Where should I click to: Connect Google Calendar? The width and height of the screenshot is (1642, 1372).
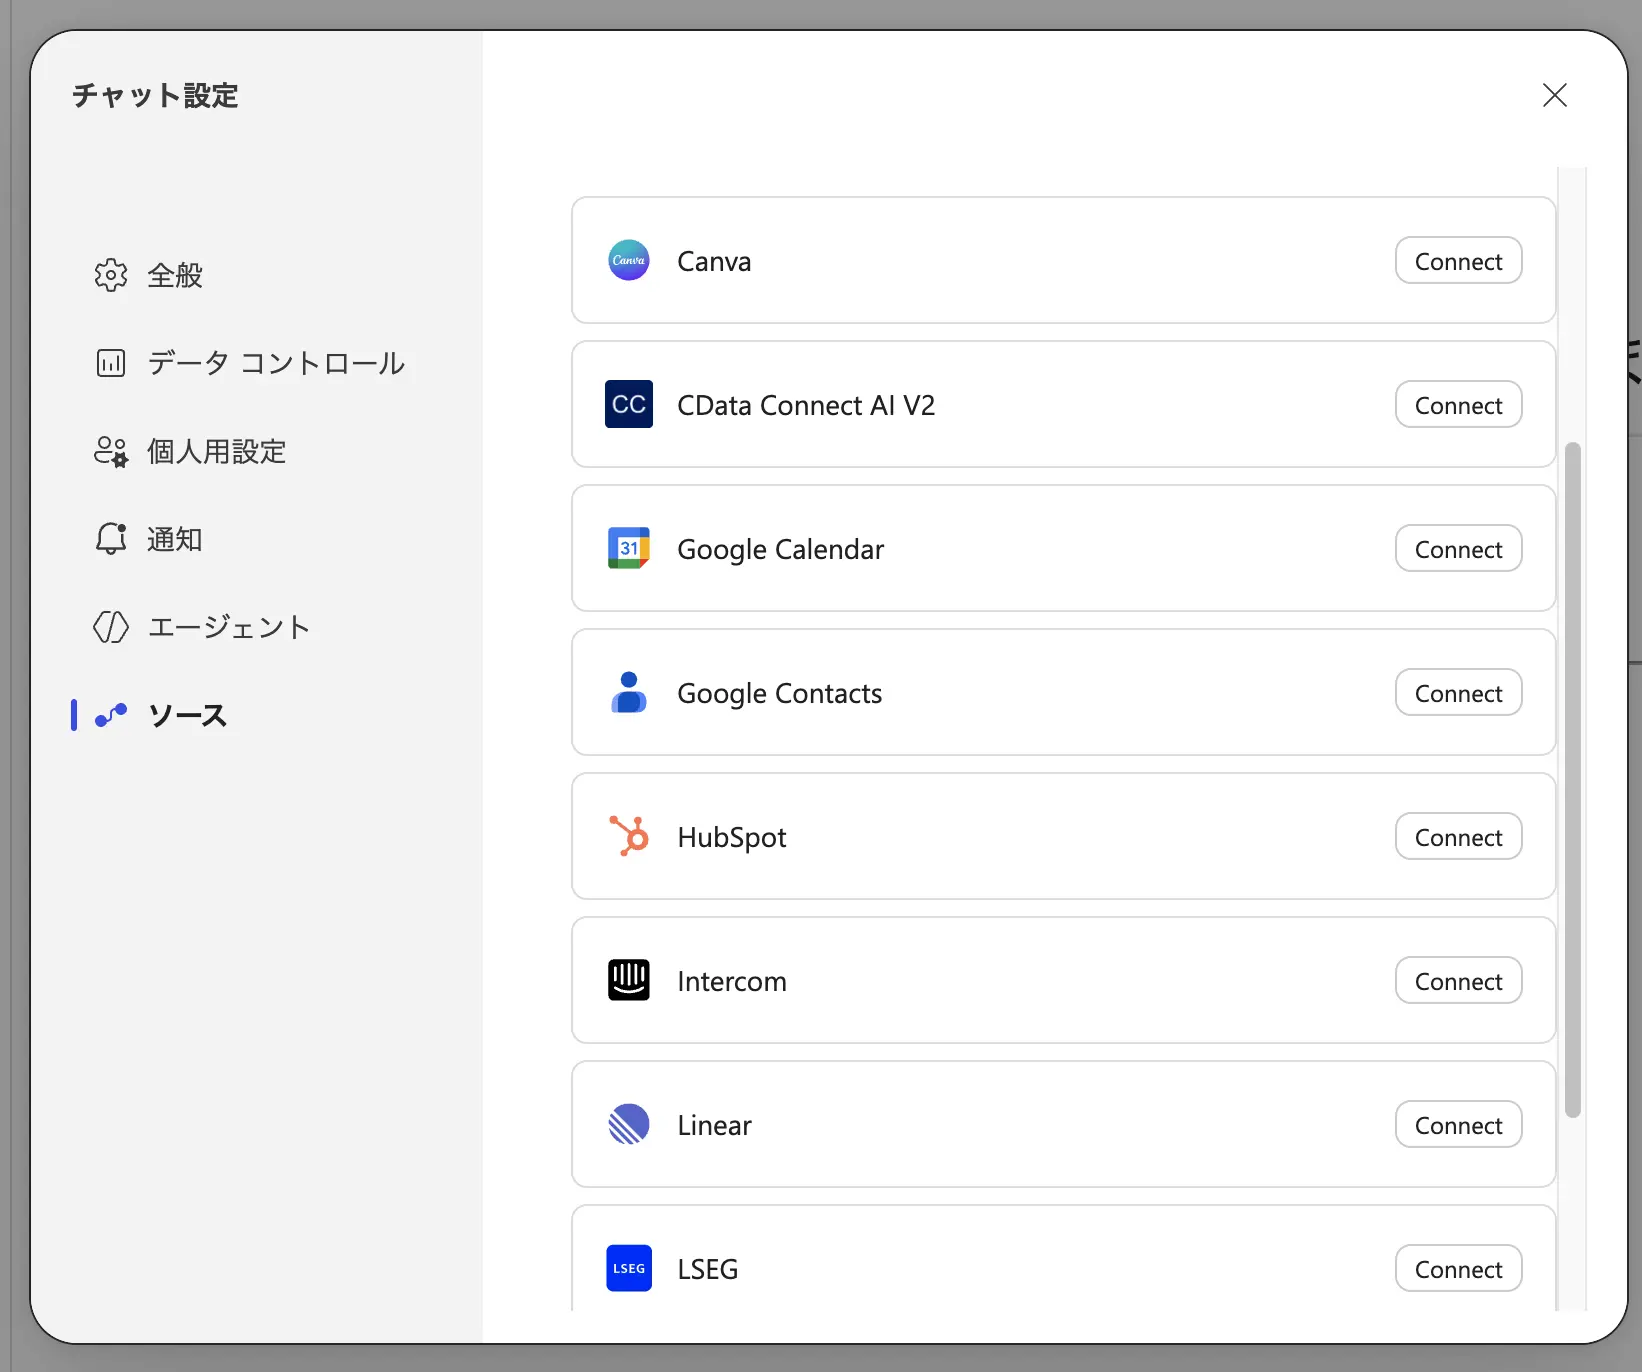click(1458, 549)
